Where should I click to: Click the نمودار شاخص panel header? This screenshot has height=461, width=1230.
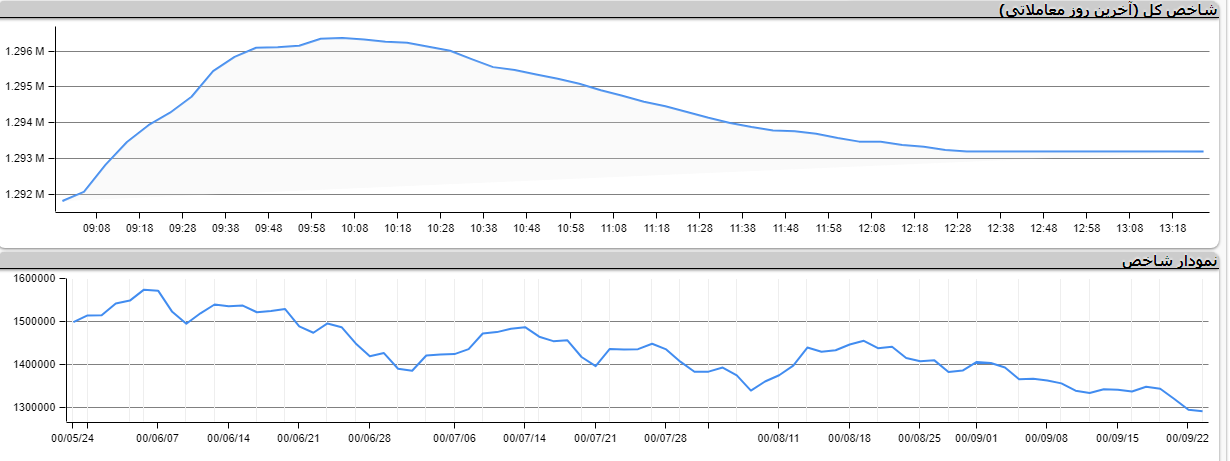(x=1169, y=261)
